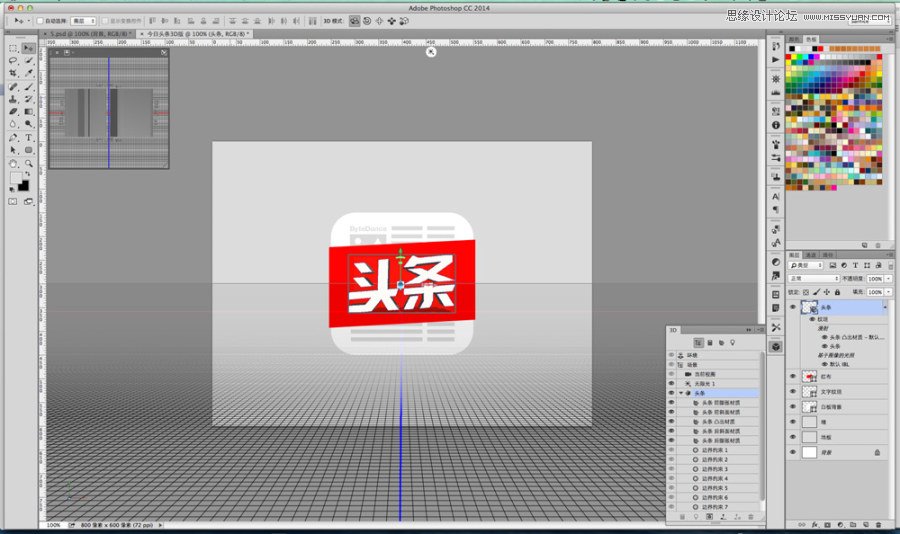Collapse effects of the 头条 layer
The height and width of the screenshot is (534, 900).
pyautogui.click(x=885, y=307)
